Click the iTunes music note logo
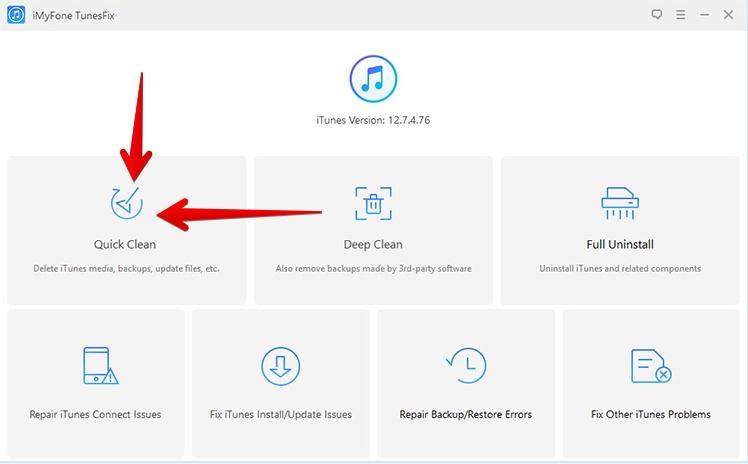This screenshot has width=748, height=464. 373,79
